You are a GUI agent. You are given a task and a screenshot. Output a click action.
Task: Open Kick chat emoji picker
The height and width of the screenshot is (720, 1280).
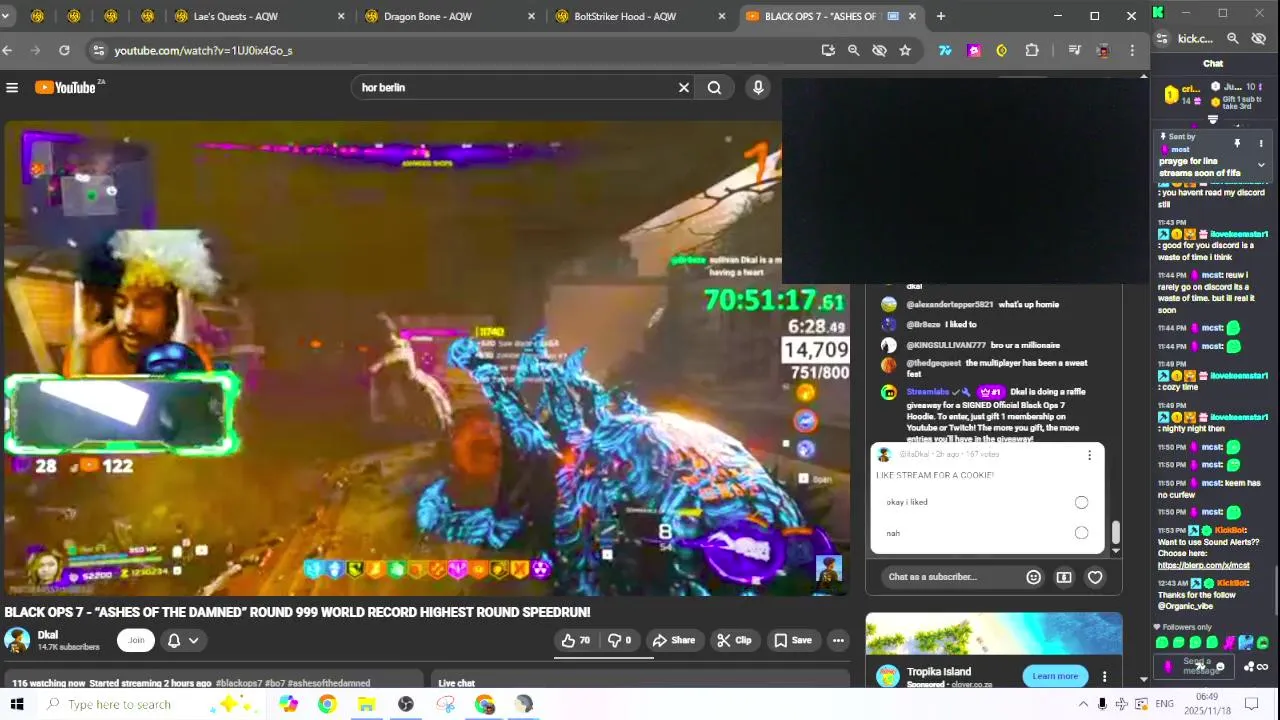(x=1219, y=666)
